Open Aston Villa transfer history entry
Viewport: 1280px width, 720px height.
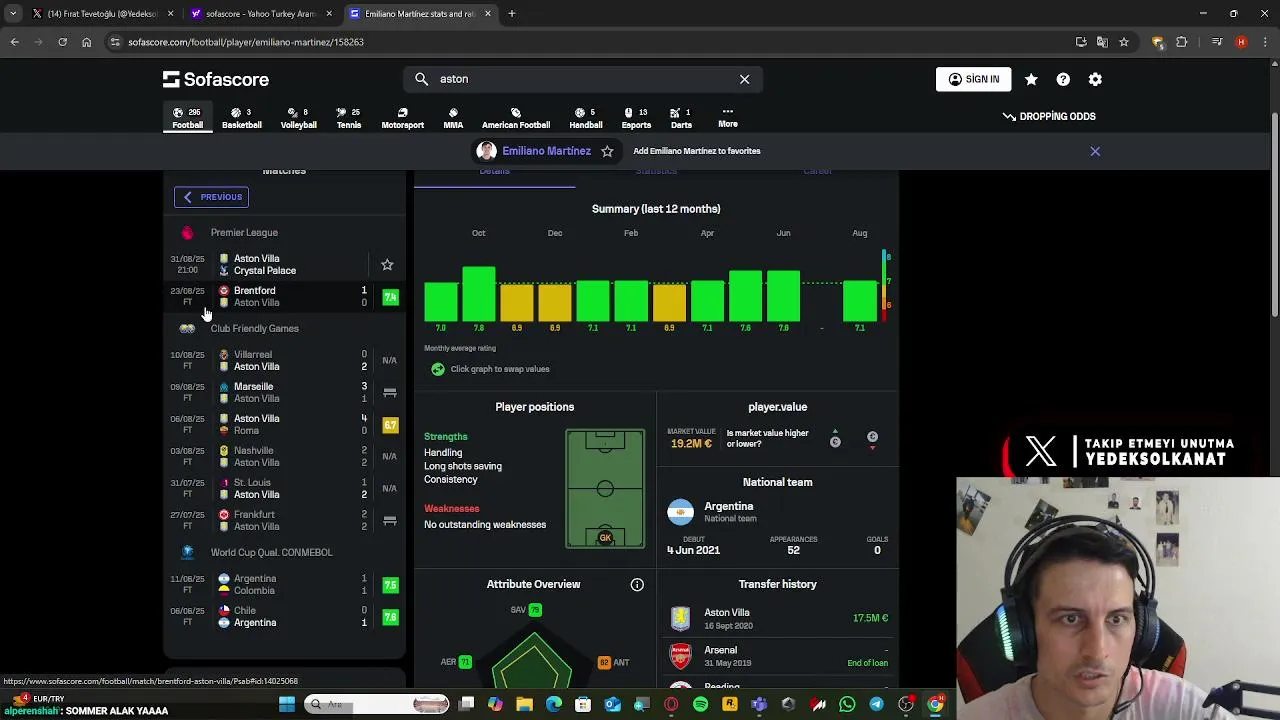pos(777,618)
